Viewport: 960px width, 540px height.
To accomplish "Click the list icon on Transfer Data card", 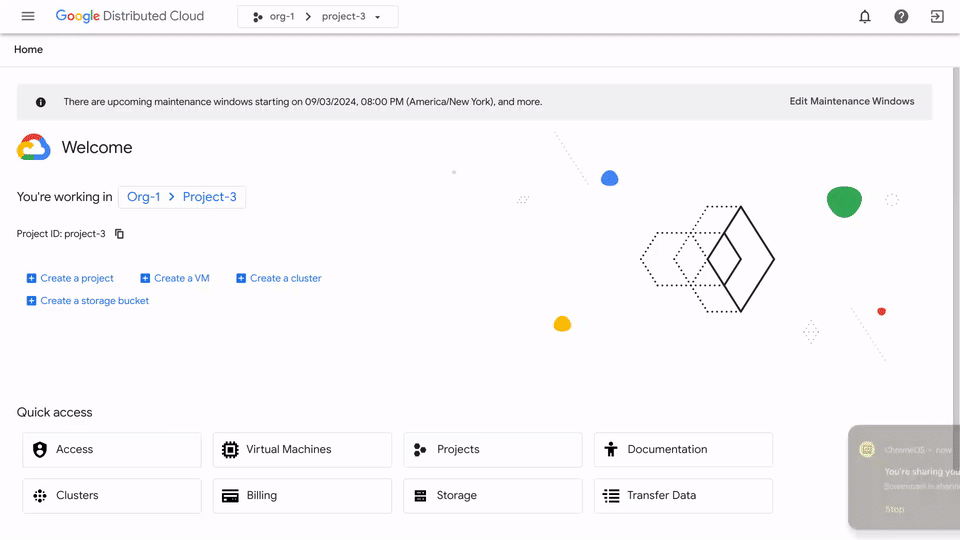I will [611, 496].
